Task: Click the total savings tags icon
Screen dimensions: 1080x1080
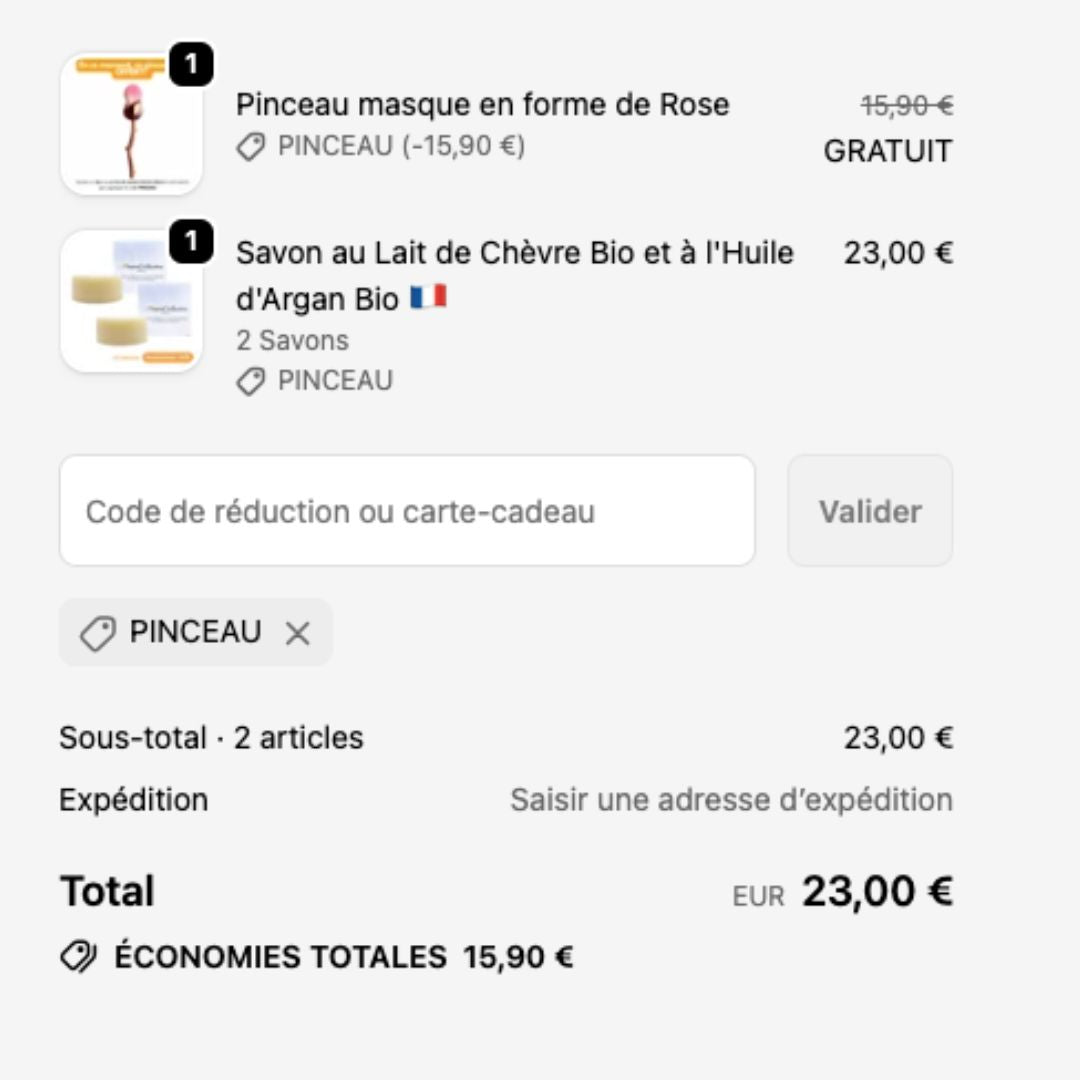Action: tap(78, 957)
